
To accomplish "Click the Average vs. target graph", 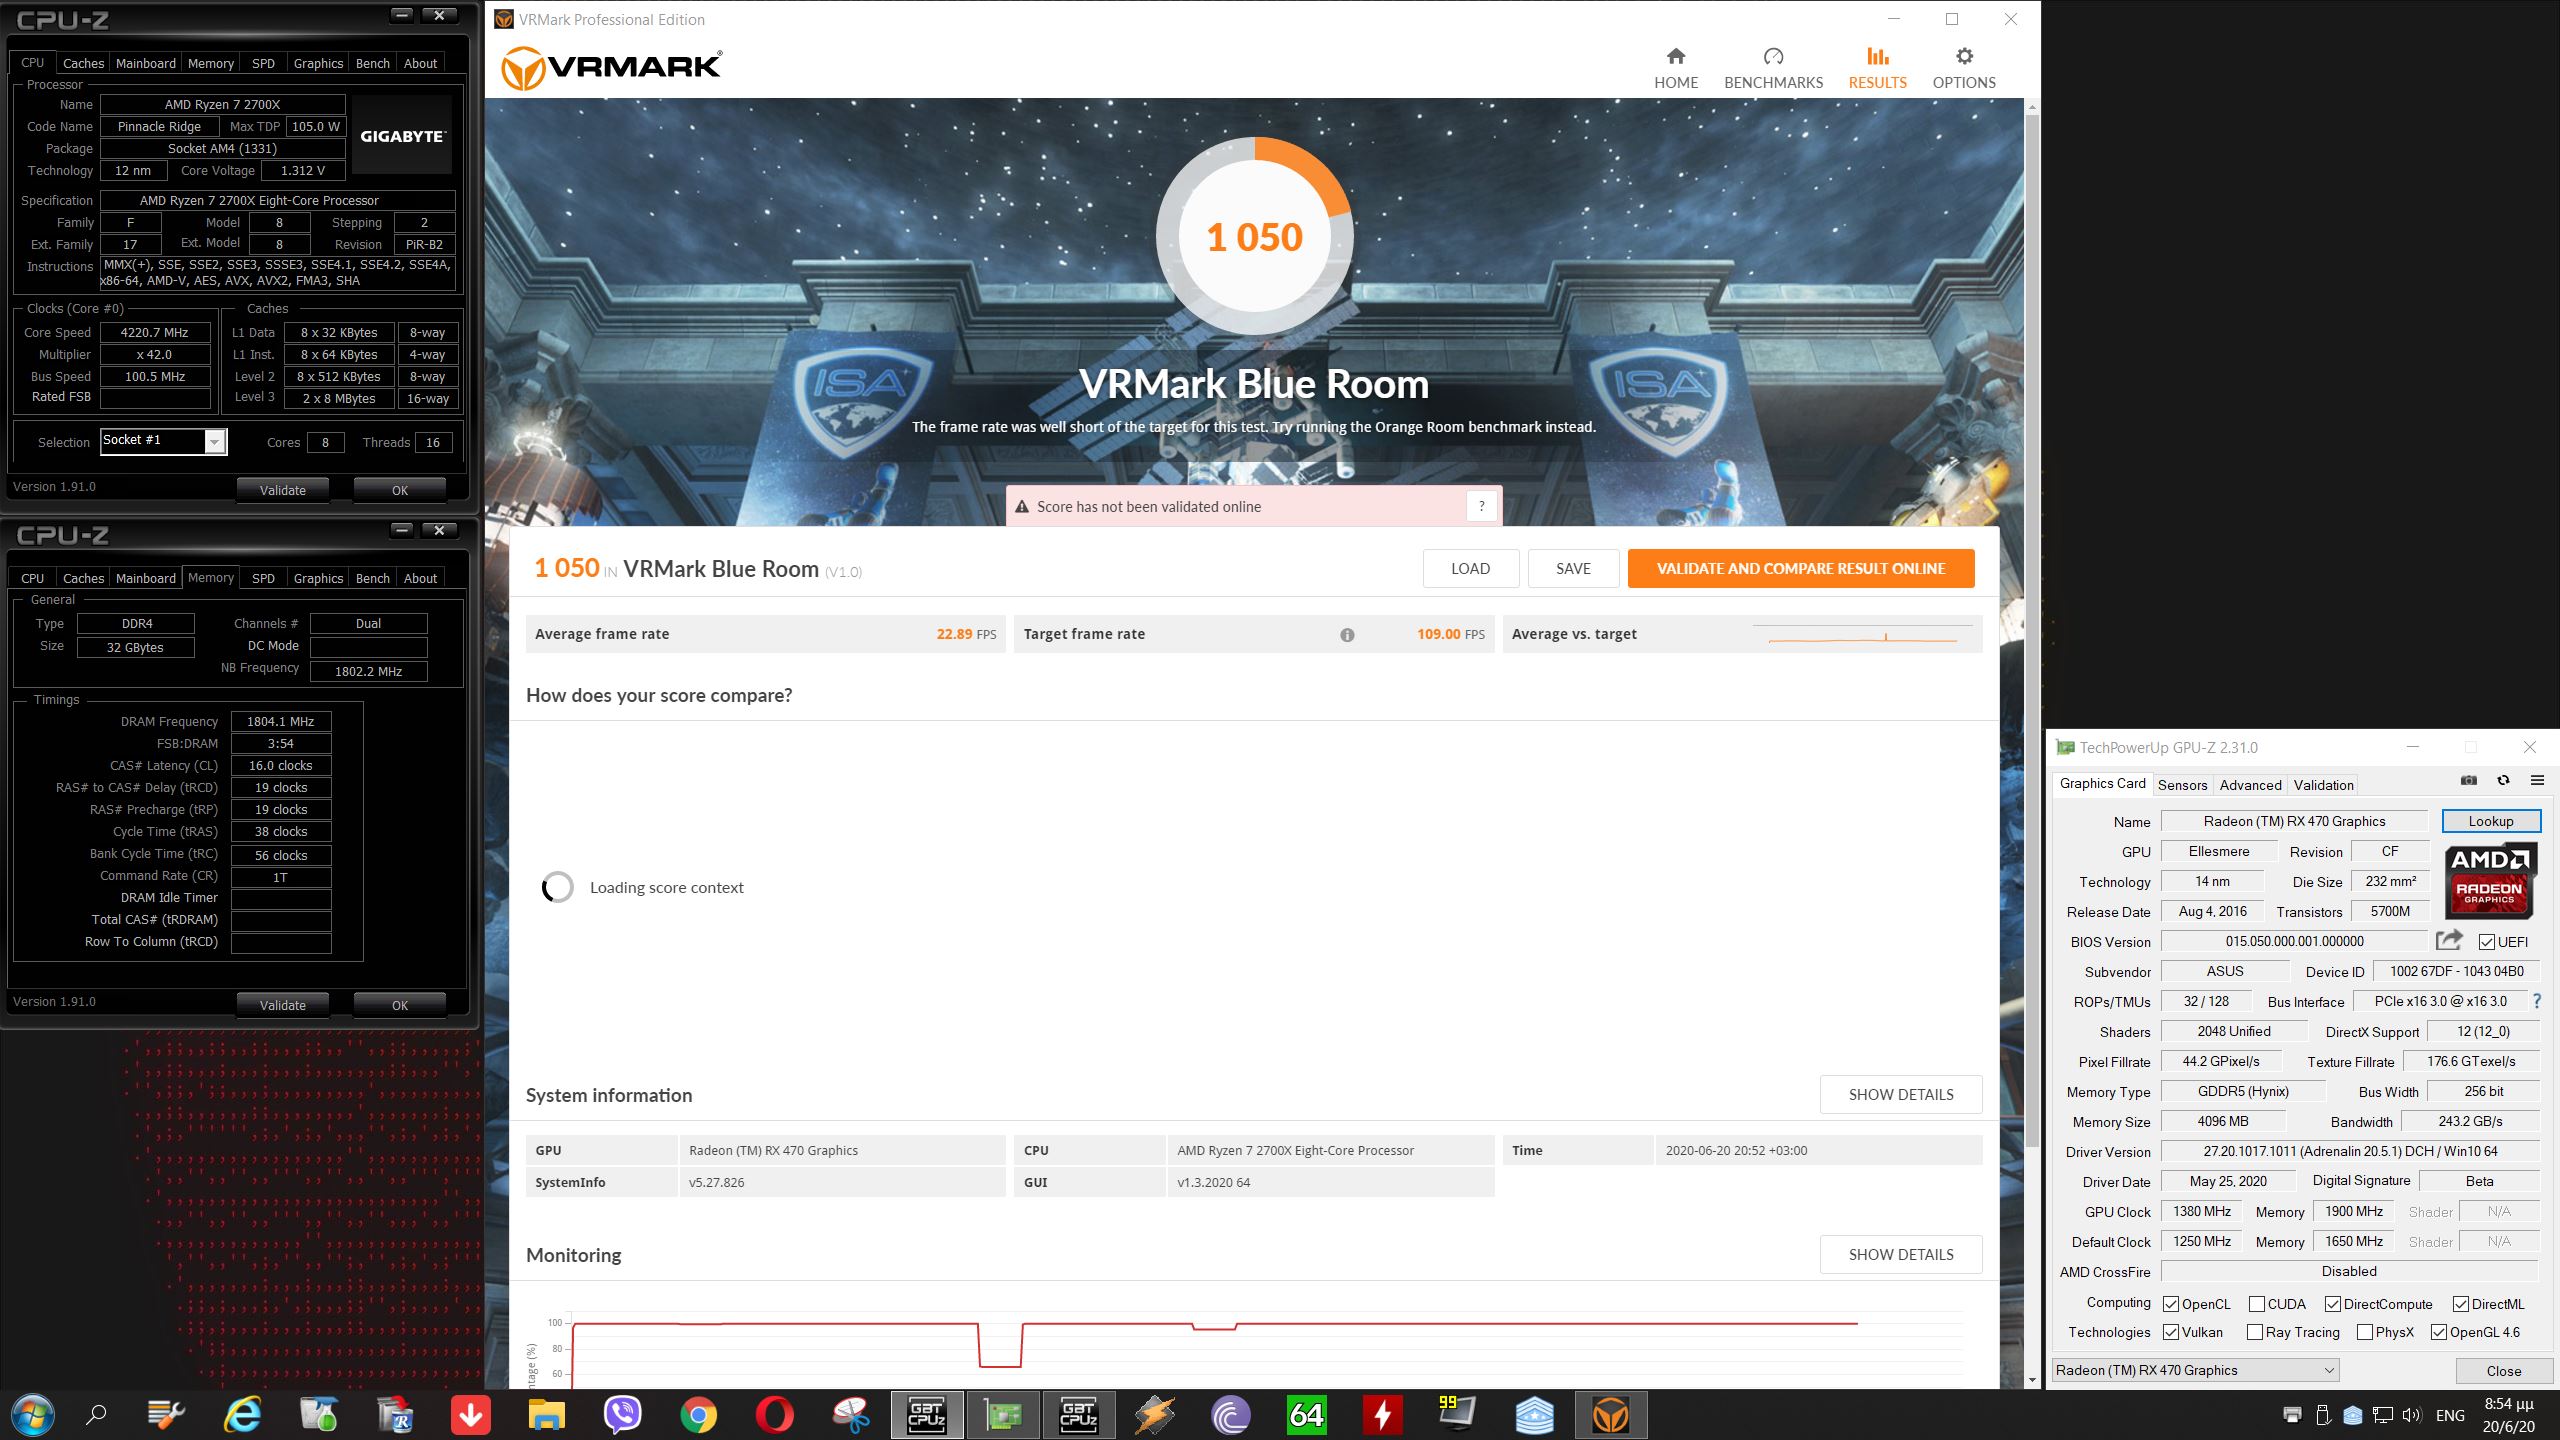I will coord(1863,634).
